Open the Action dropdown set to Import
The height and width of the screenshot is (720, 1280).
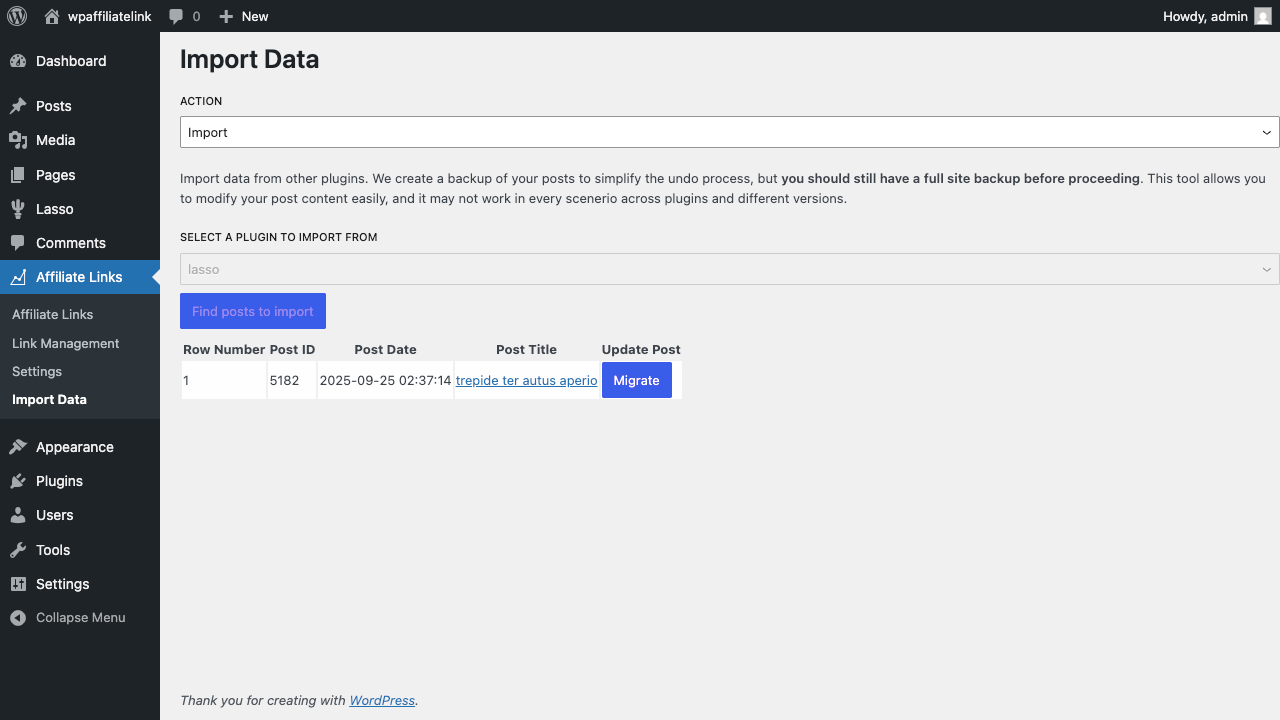[x=729, y=132]
